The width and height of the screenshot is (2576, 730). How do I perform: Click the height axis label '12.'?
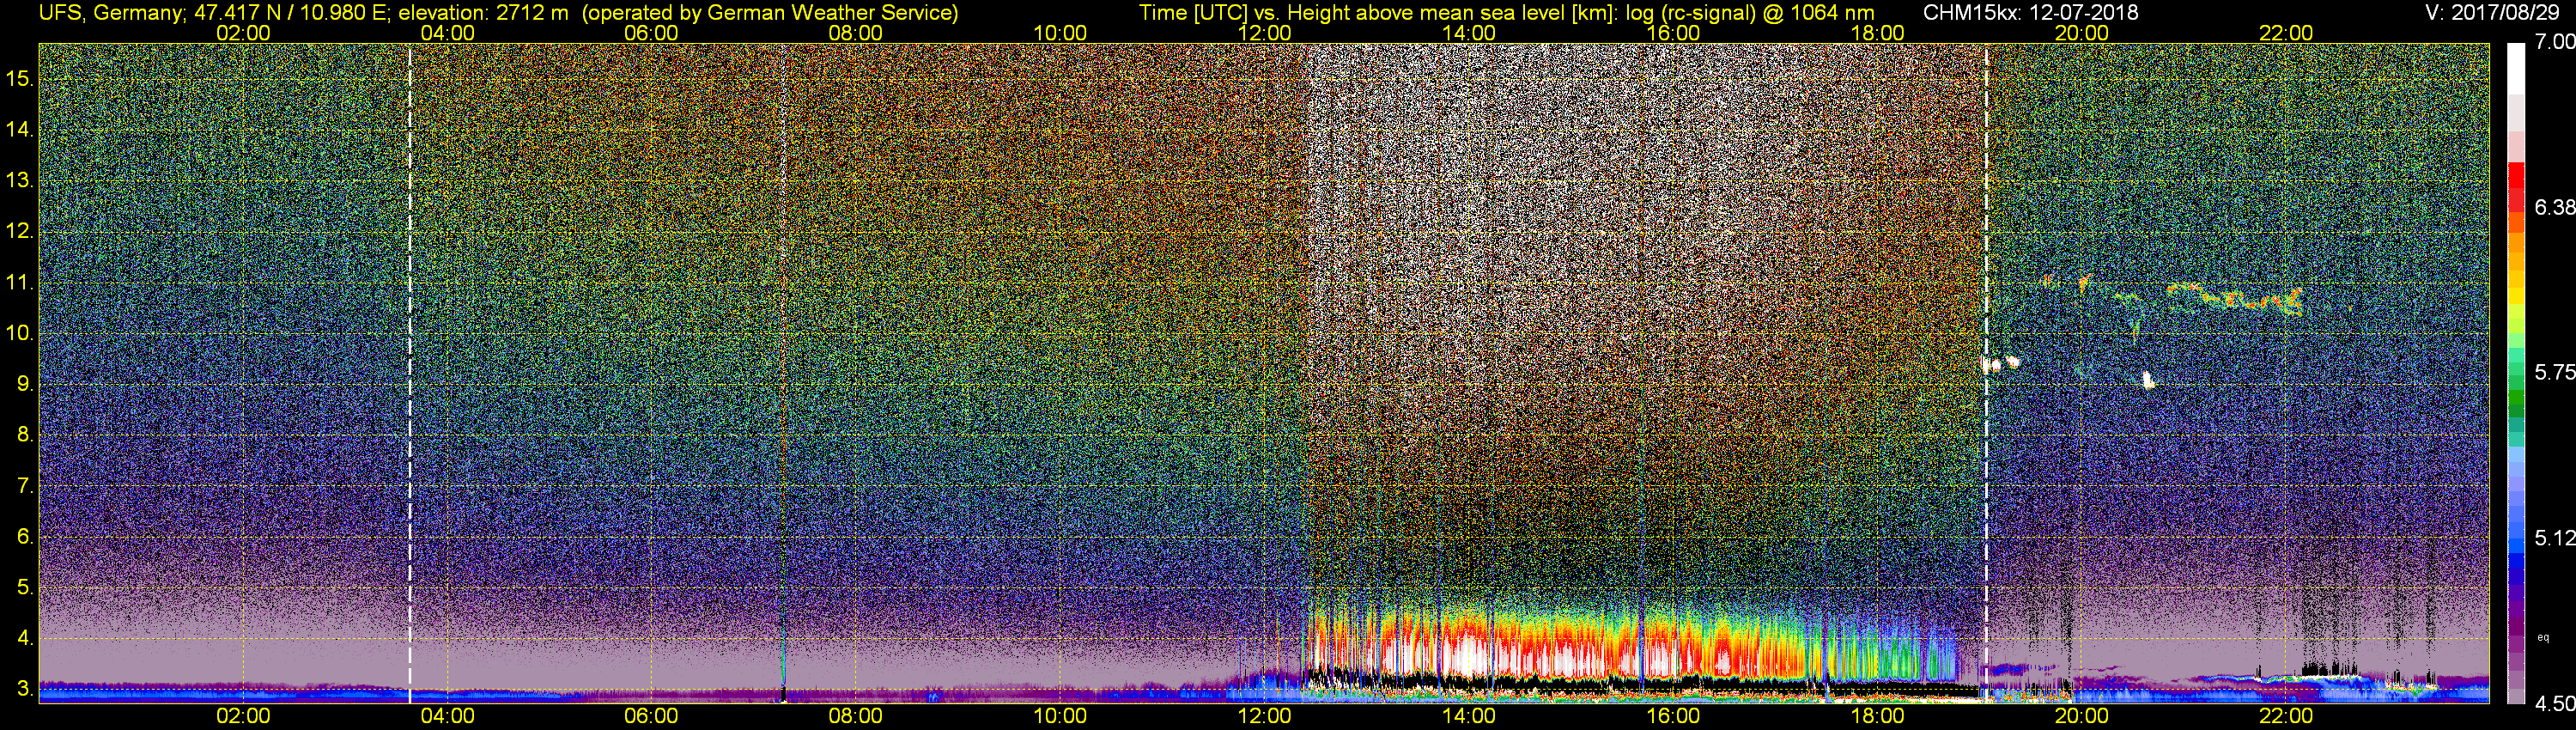click(20, 231)
